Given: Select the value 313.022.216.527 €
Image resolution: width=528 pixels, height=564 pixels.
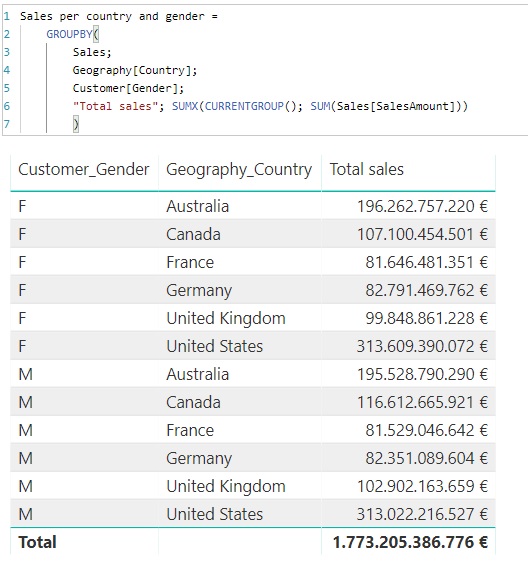Looking at the screenshot, I should coord(422,514).
